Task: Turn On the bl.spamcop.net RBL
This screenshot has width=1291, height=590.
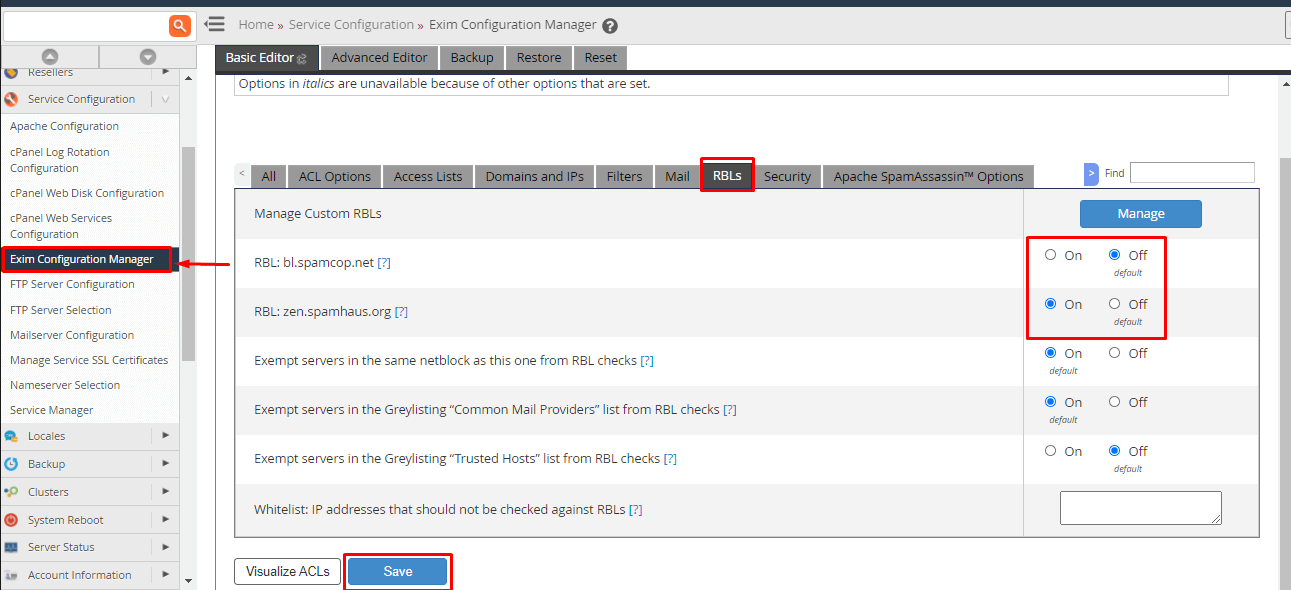Action: pyautogui.click(x=1050, y=255)
